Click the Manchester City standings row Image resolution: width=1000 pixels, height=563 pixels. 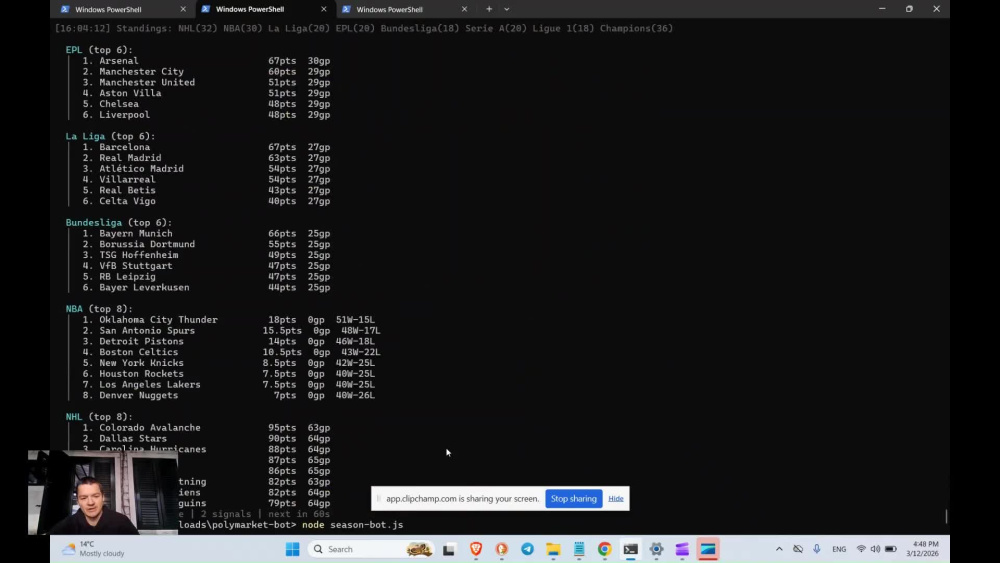(x=206, y=71)
